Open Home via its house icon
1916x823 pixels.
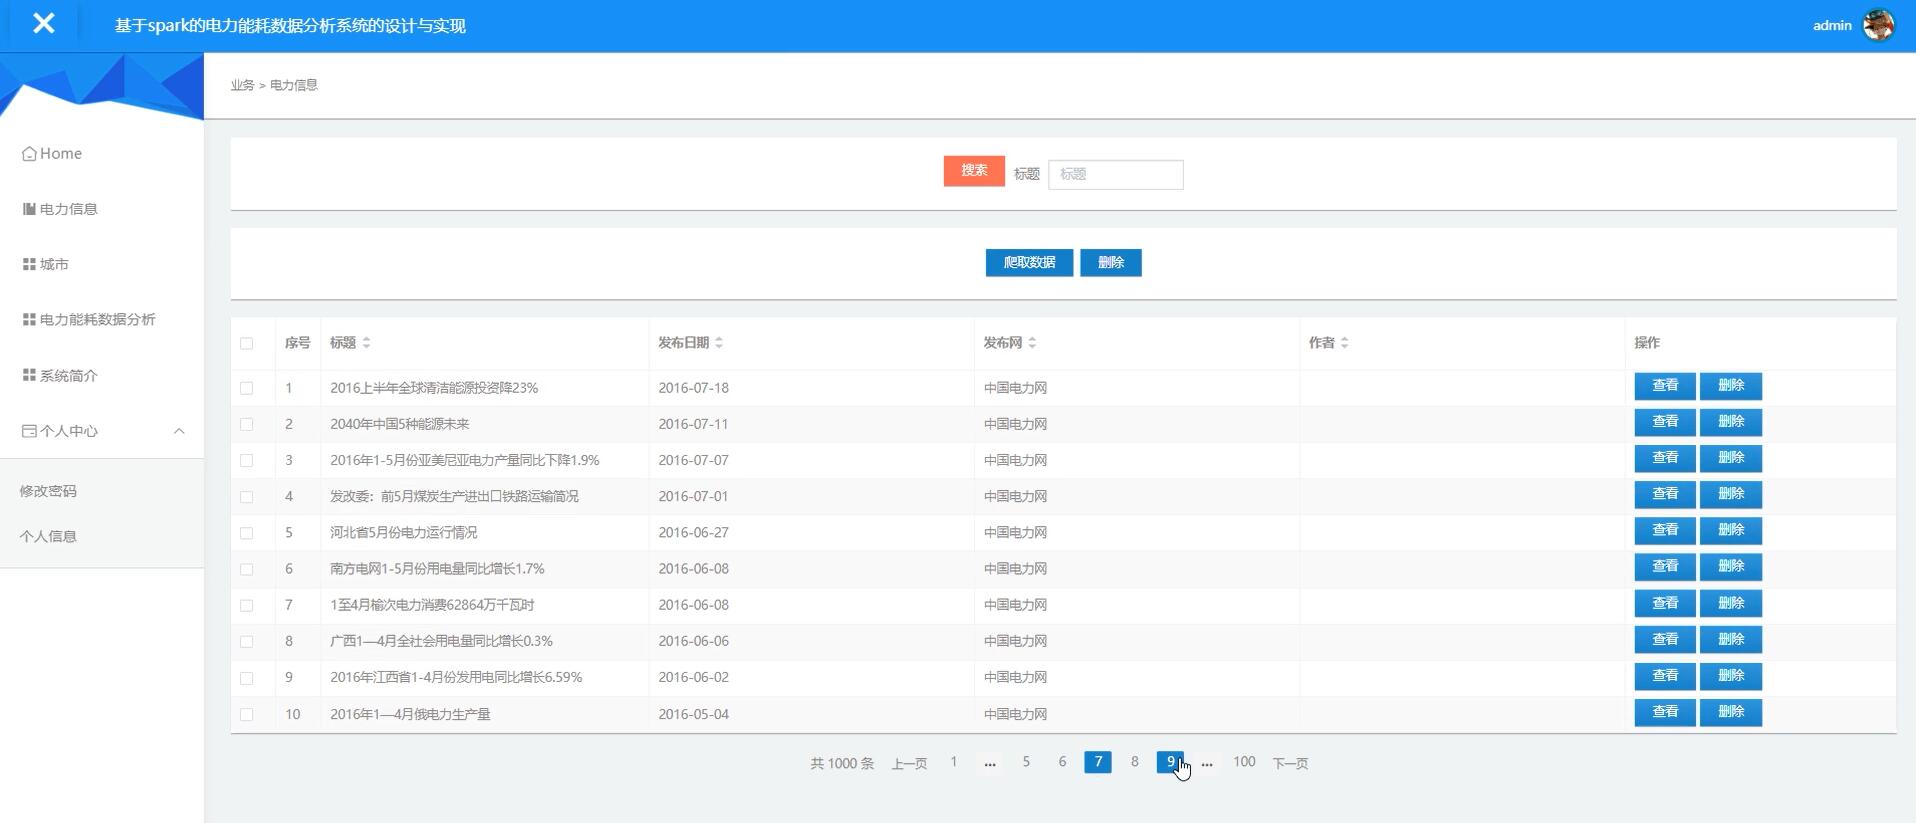[x=29, y=154]
